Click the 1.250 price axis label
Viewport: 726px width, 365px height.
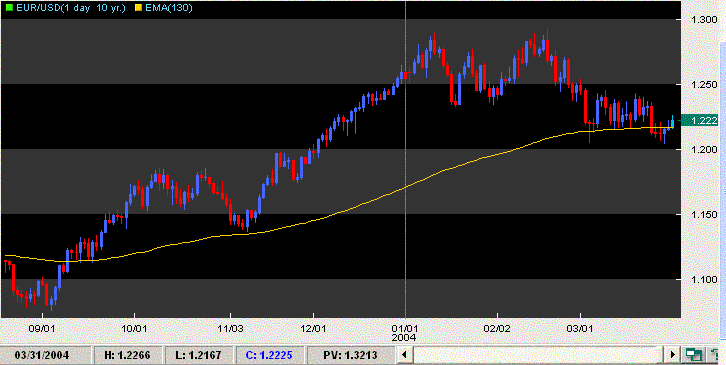coord(703,85)
